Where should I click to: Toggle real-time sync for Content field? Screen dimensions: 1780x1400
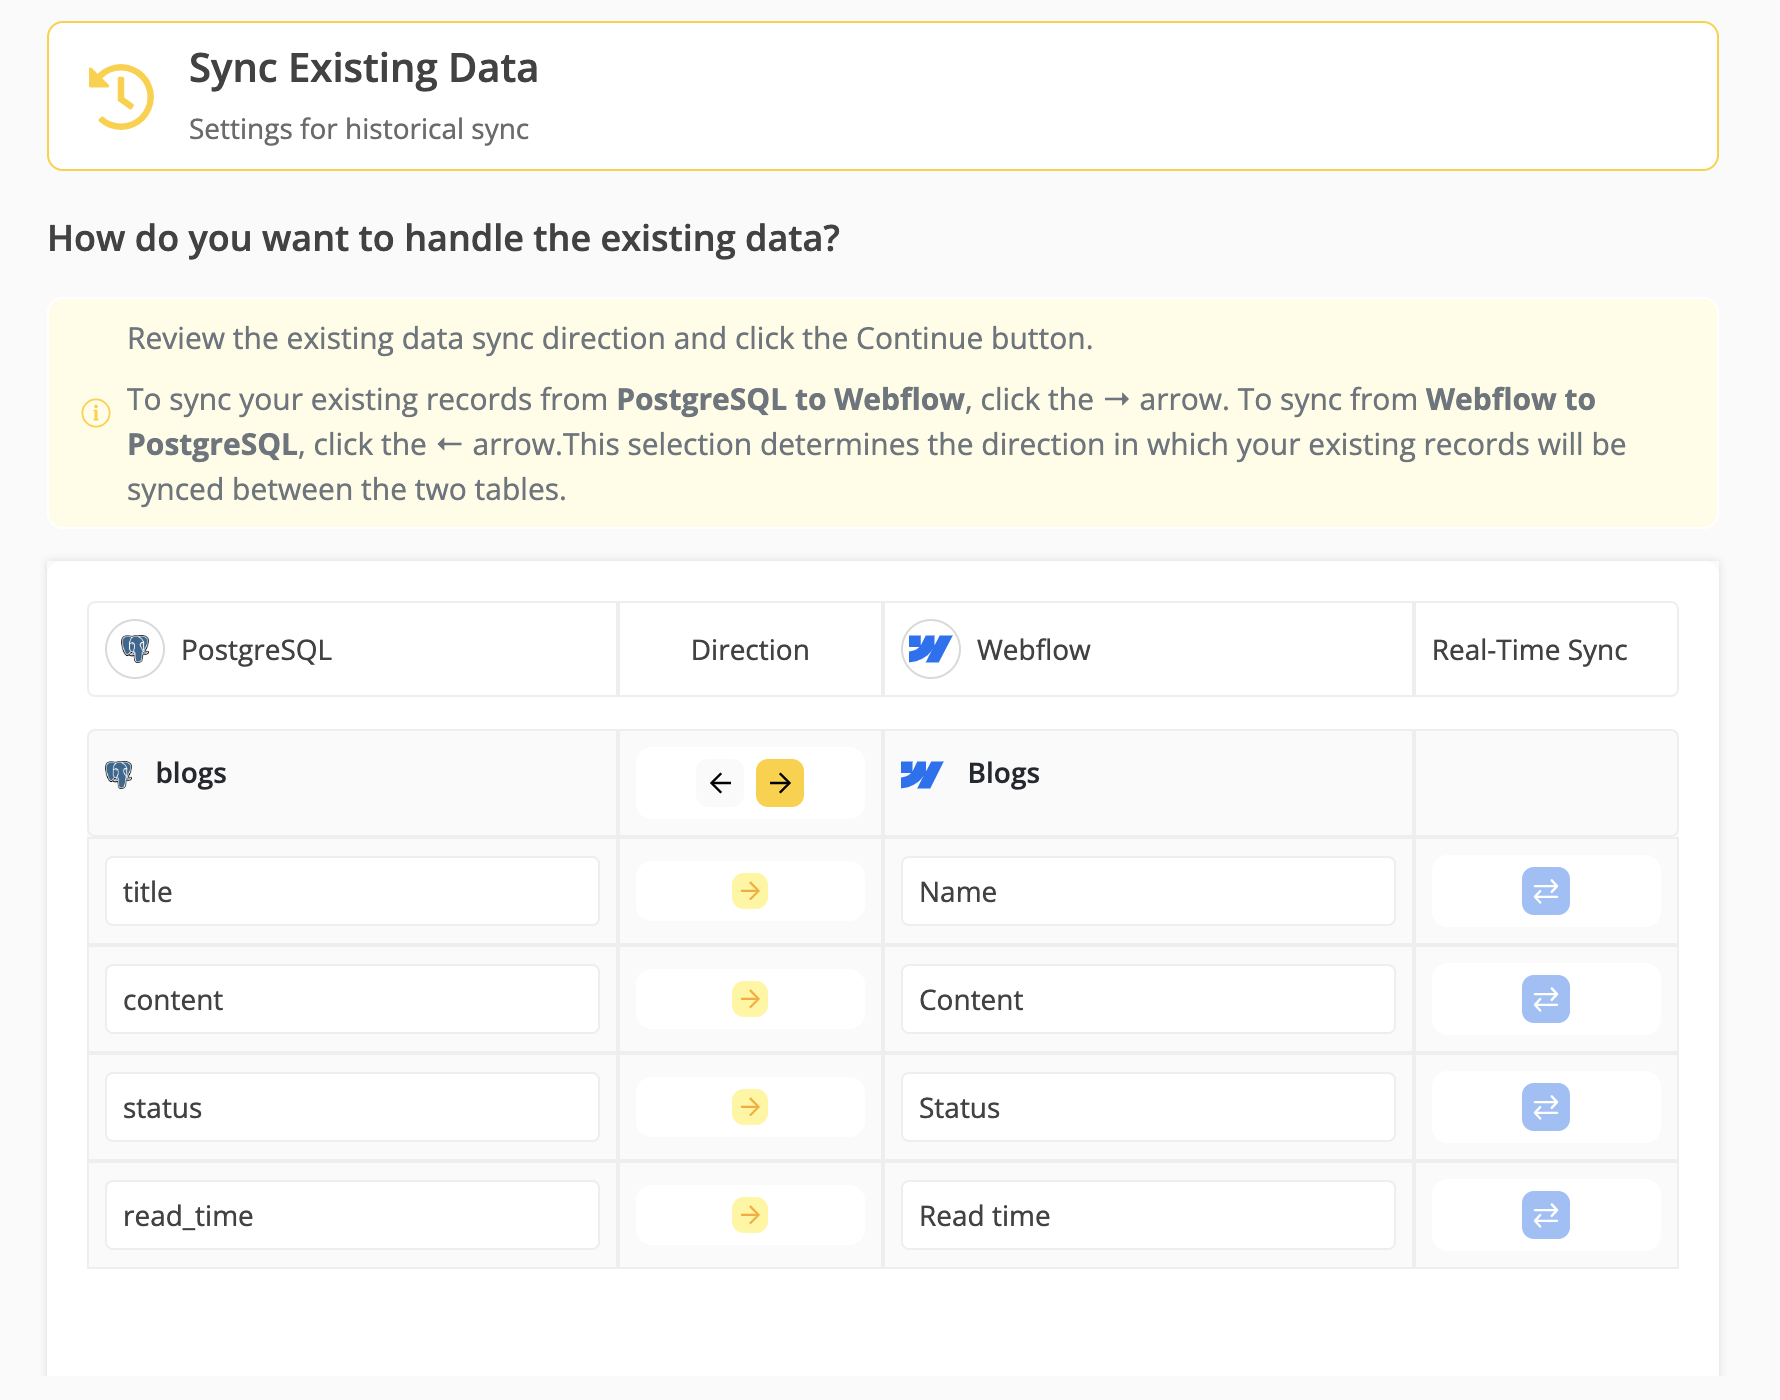1546,999
